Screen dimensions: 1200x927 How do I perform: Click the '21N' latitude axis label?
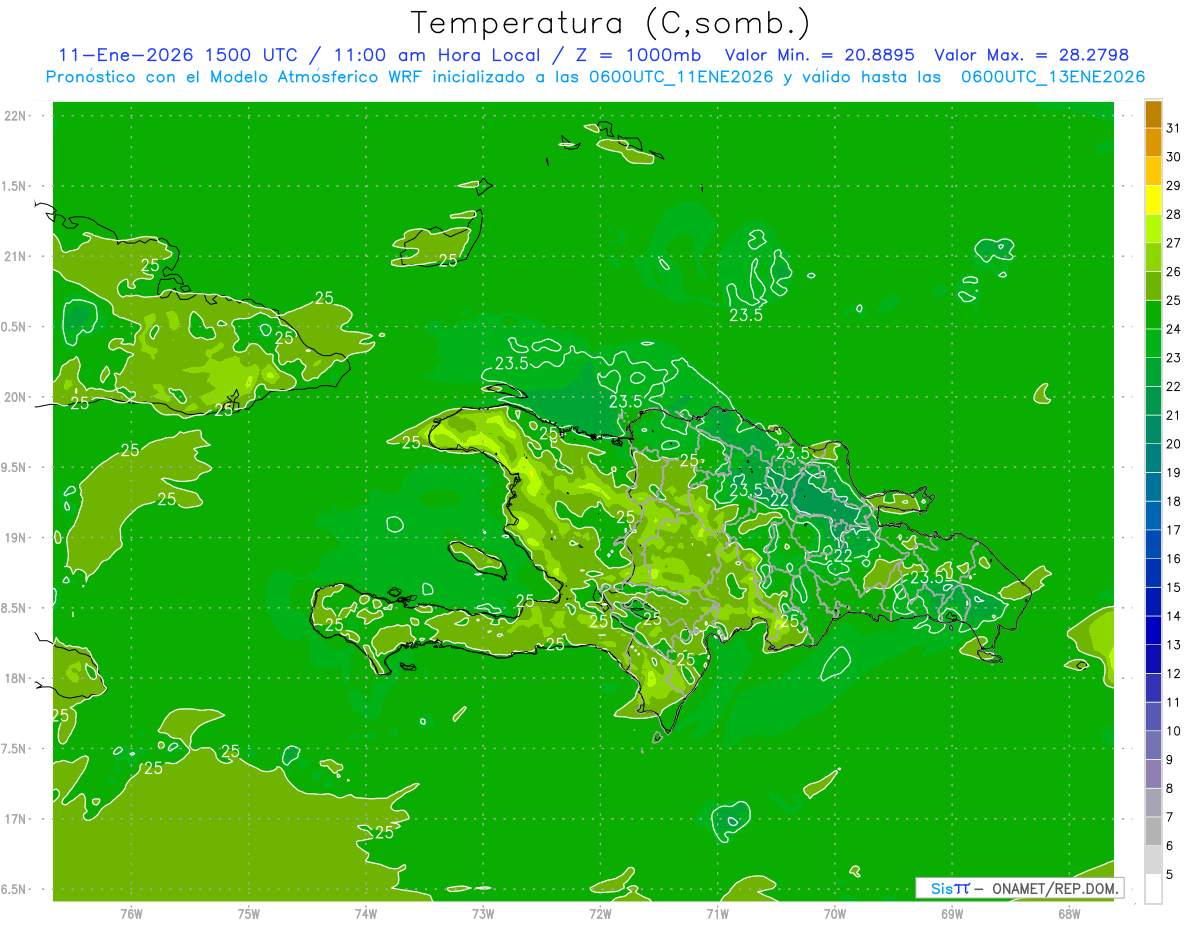point(16,256)
